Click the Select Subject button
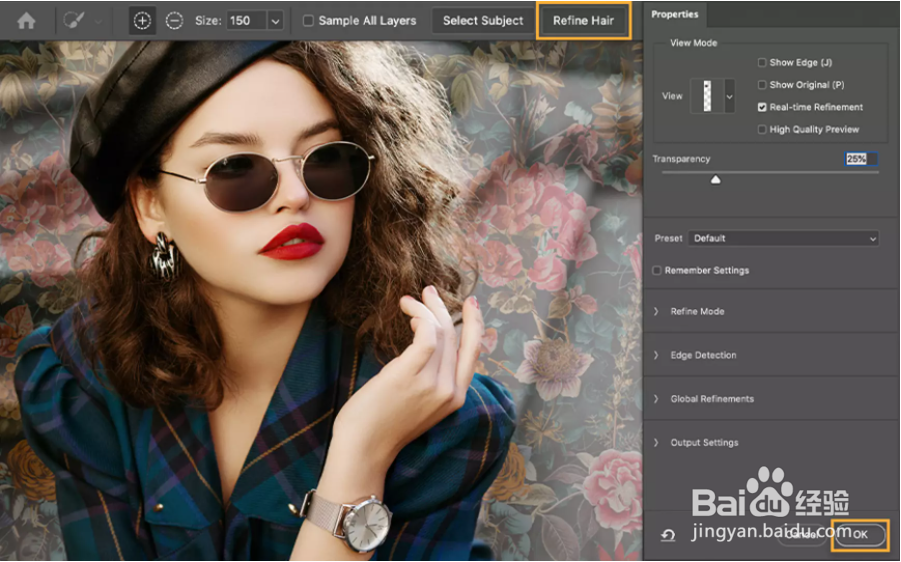 point(483,21)
